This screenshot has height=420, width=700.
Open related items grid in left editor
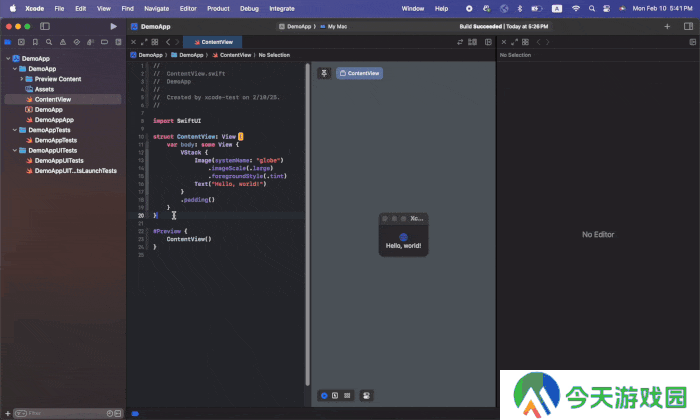(155, 42)
